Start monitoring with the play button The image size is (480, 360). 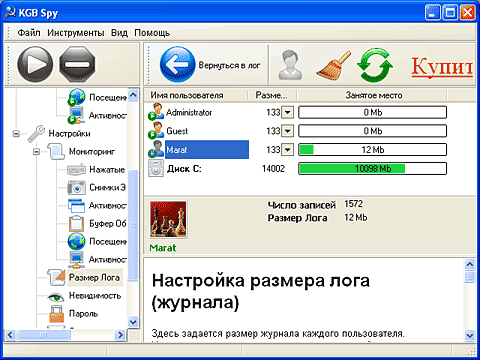(35, 64)
